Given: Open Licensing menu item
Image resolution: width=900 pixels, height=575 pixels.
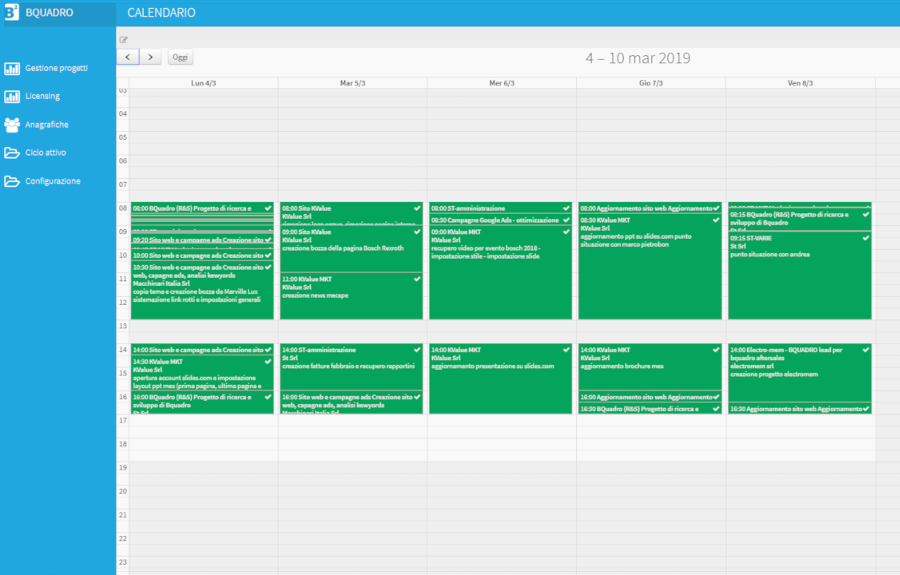Looking at the screenshot, I should 42,96.
